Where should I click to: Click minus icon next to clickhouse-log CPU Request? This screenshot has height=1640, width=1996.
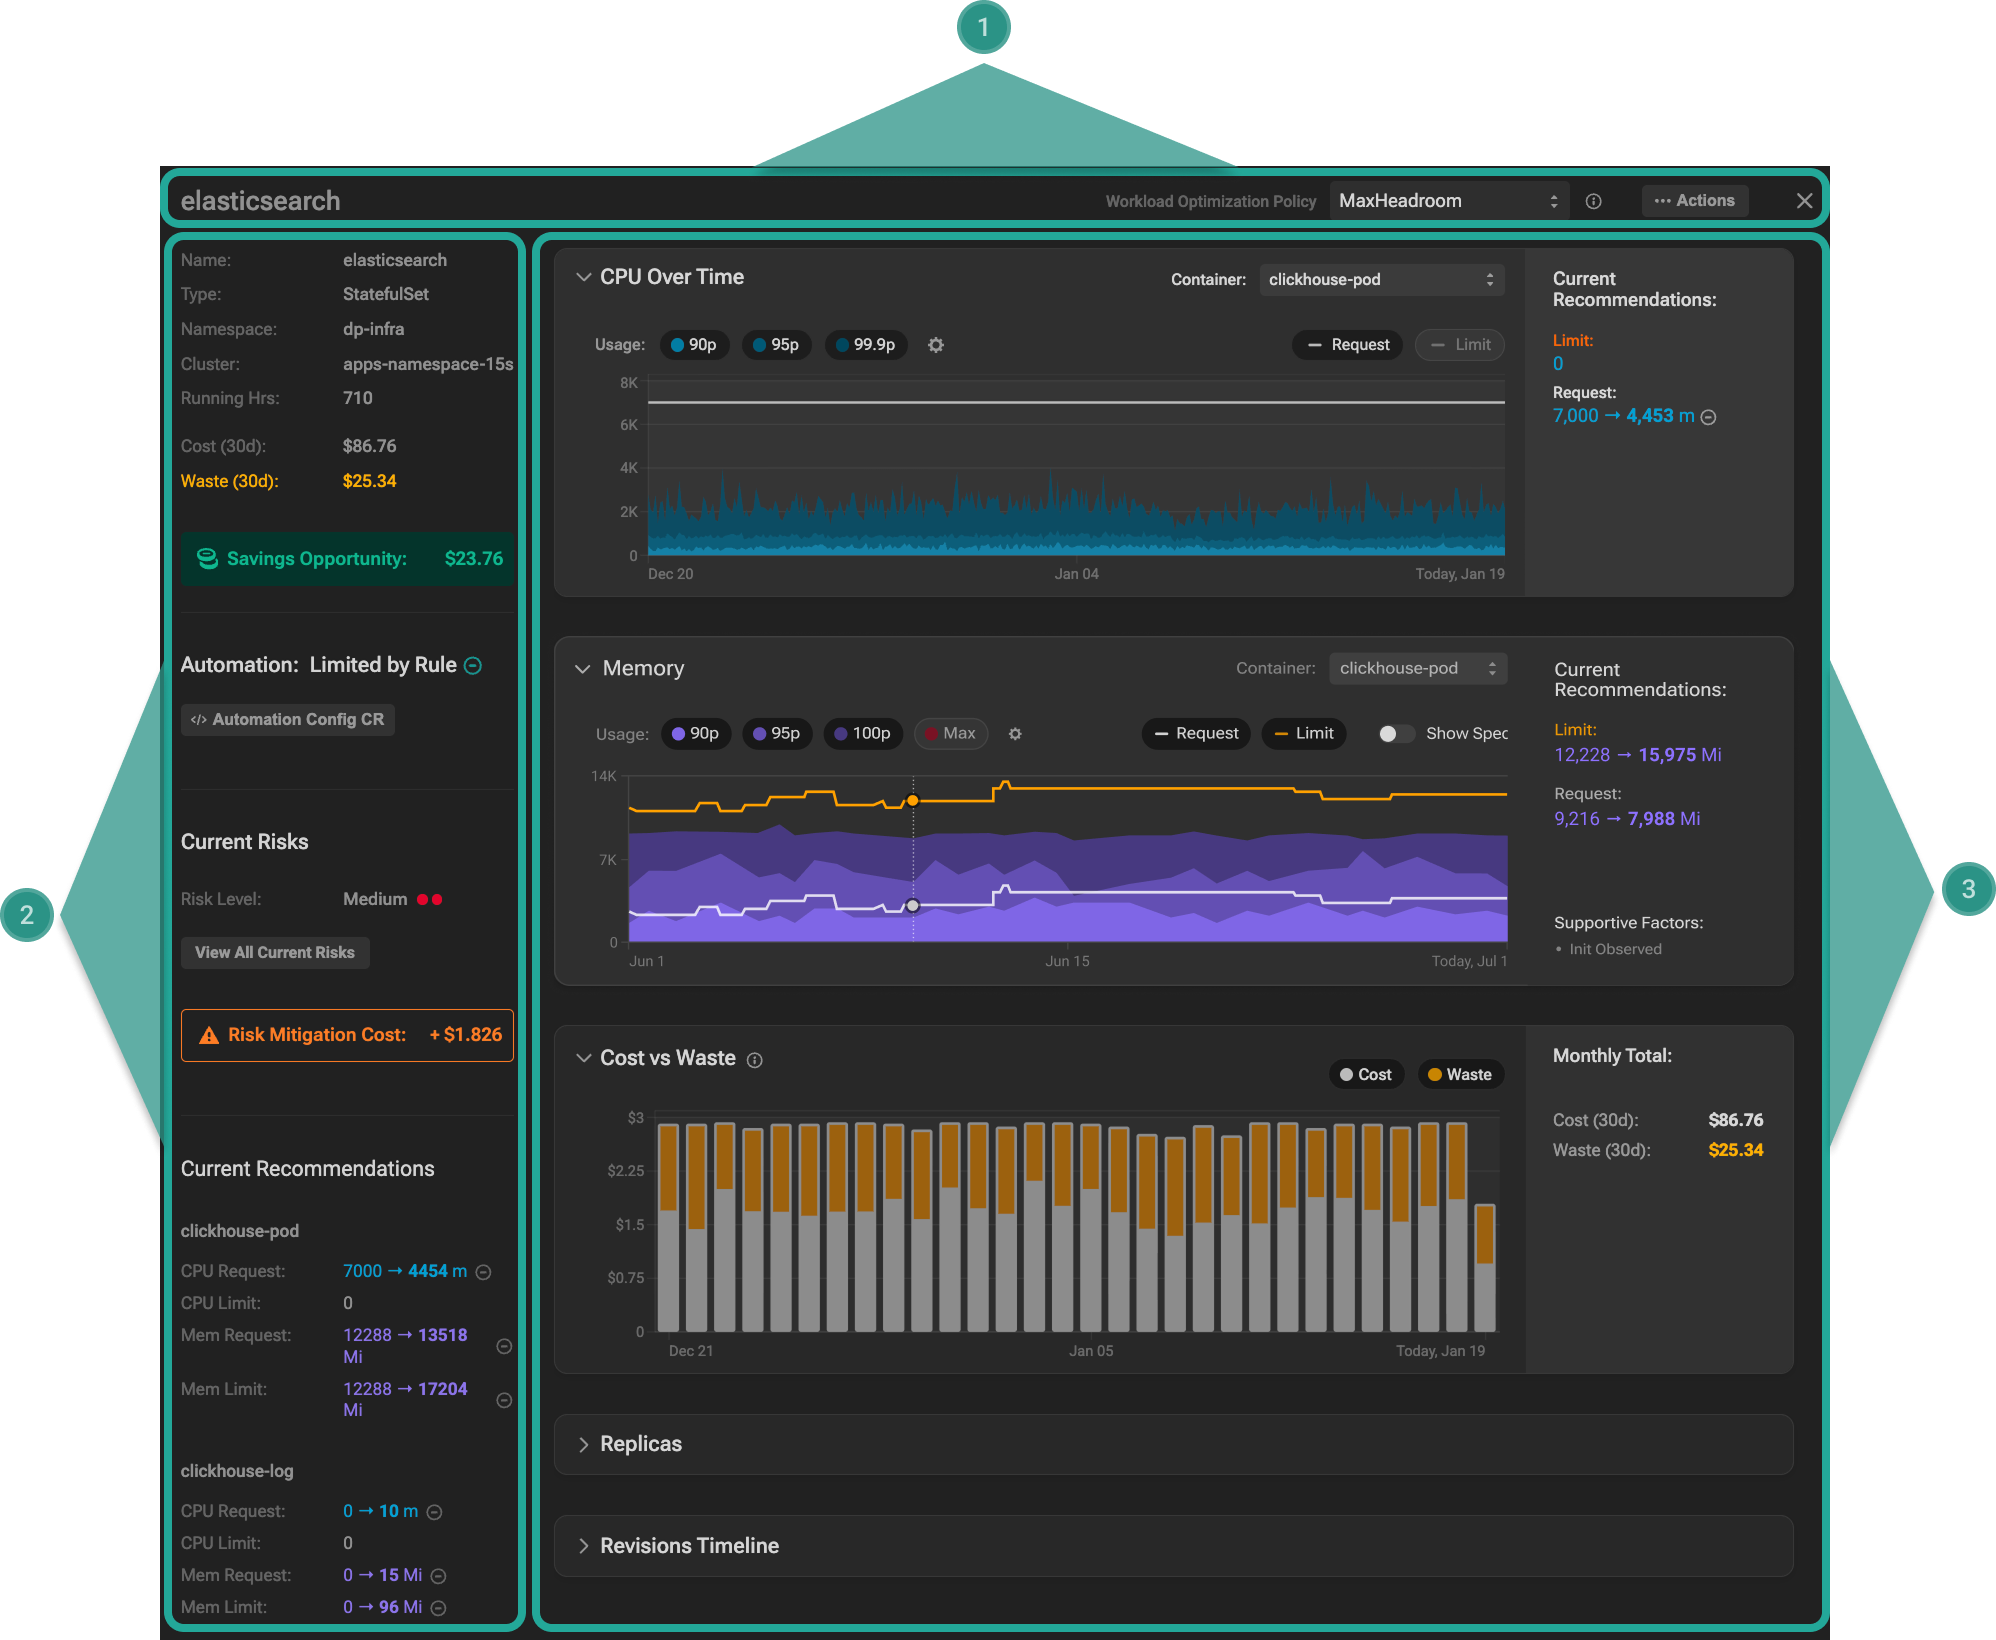click(x=434, y=1512)
